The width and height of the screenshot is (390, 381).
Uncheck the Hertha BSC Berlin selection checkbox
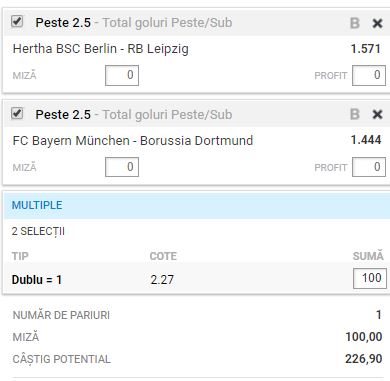coord(17,22)
